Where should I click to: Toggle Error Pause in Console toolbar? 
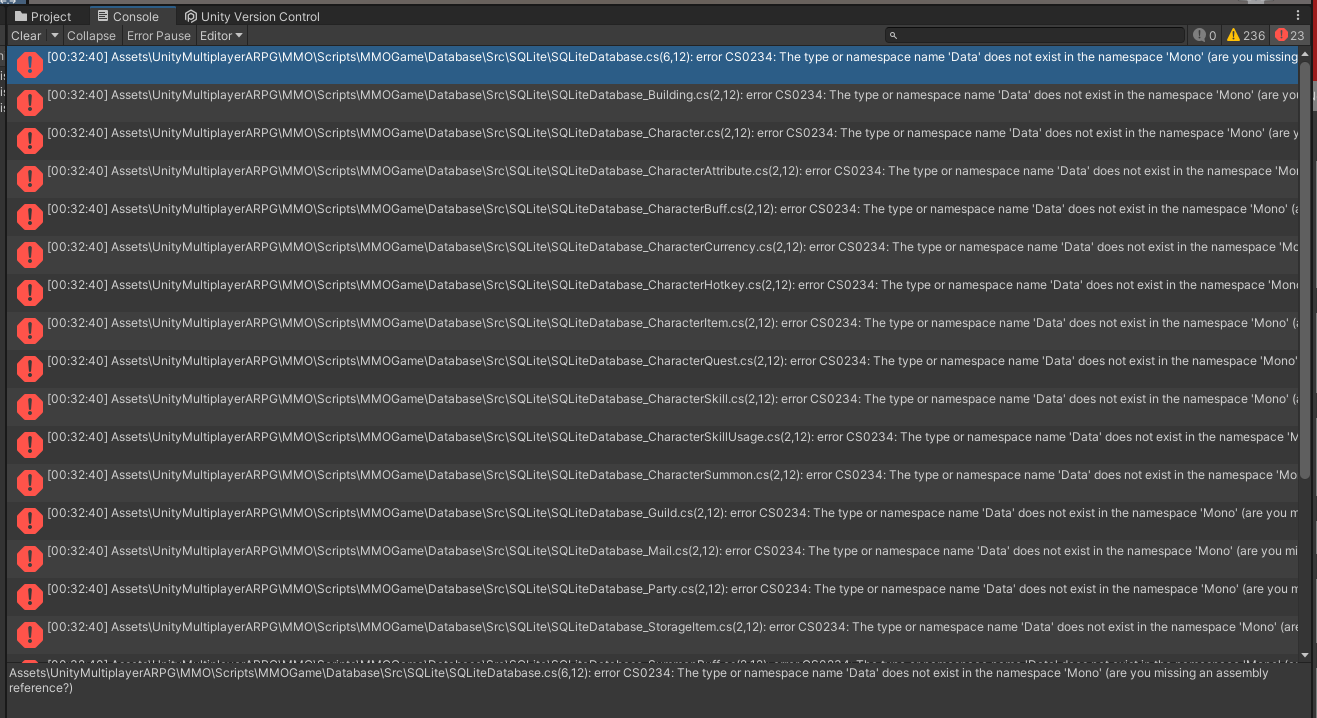point(158,36)
